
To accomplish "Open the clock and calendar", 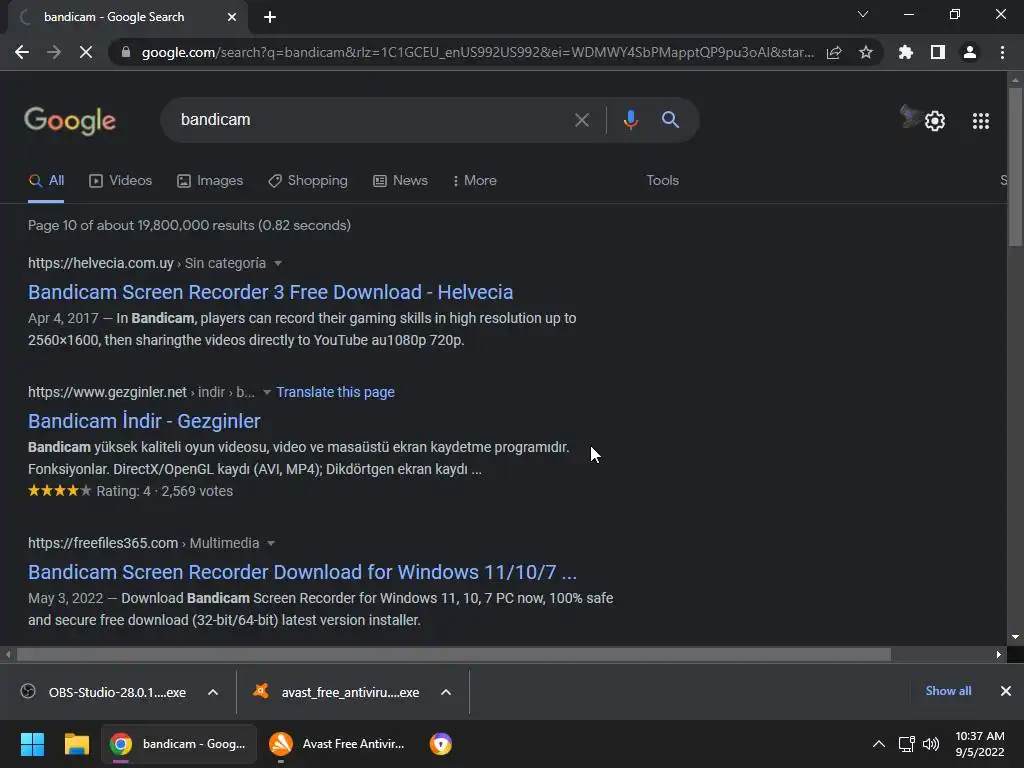I will 980,744.
